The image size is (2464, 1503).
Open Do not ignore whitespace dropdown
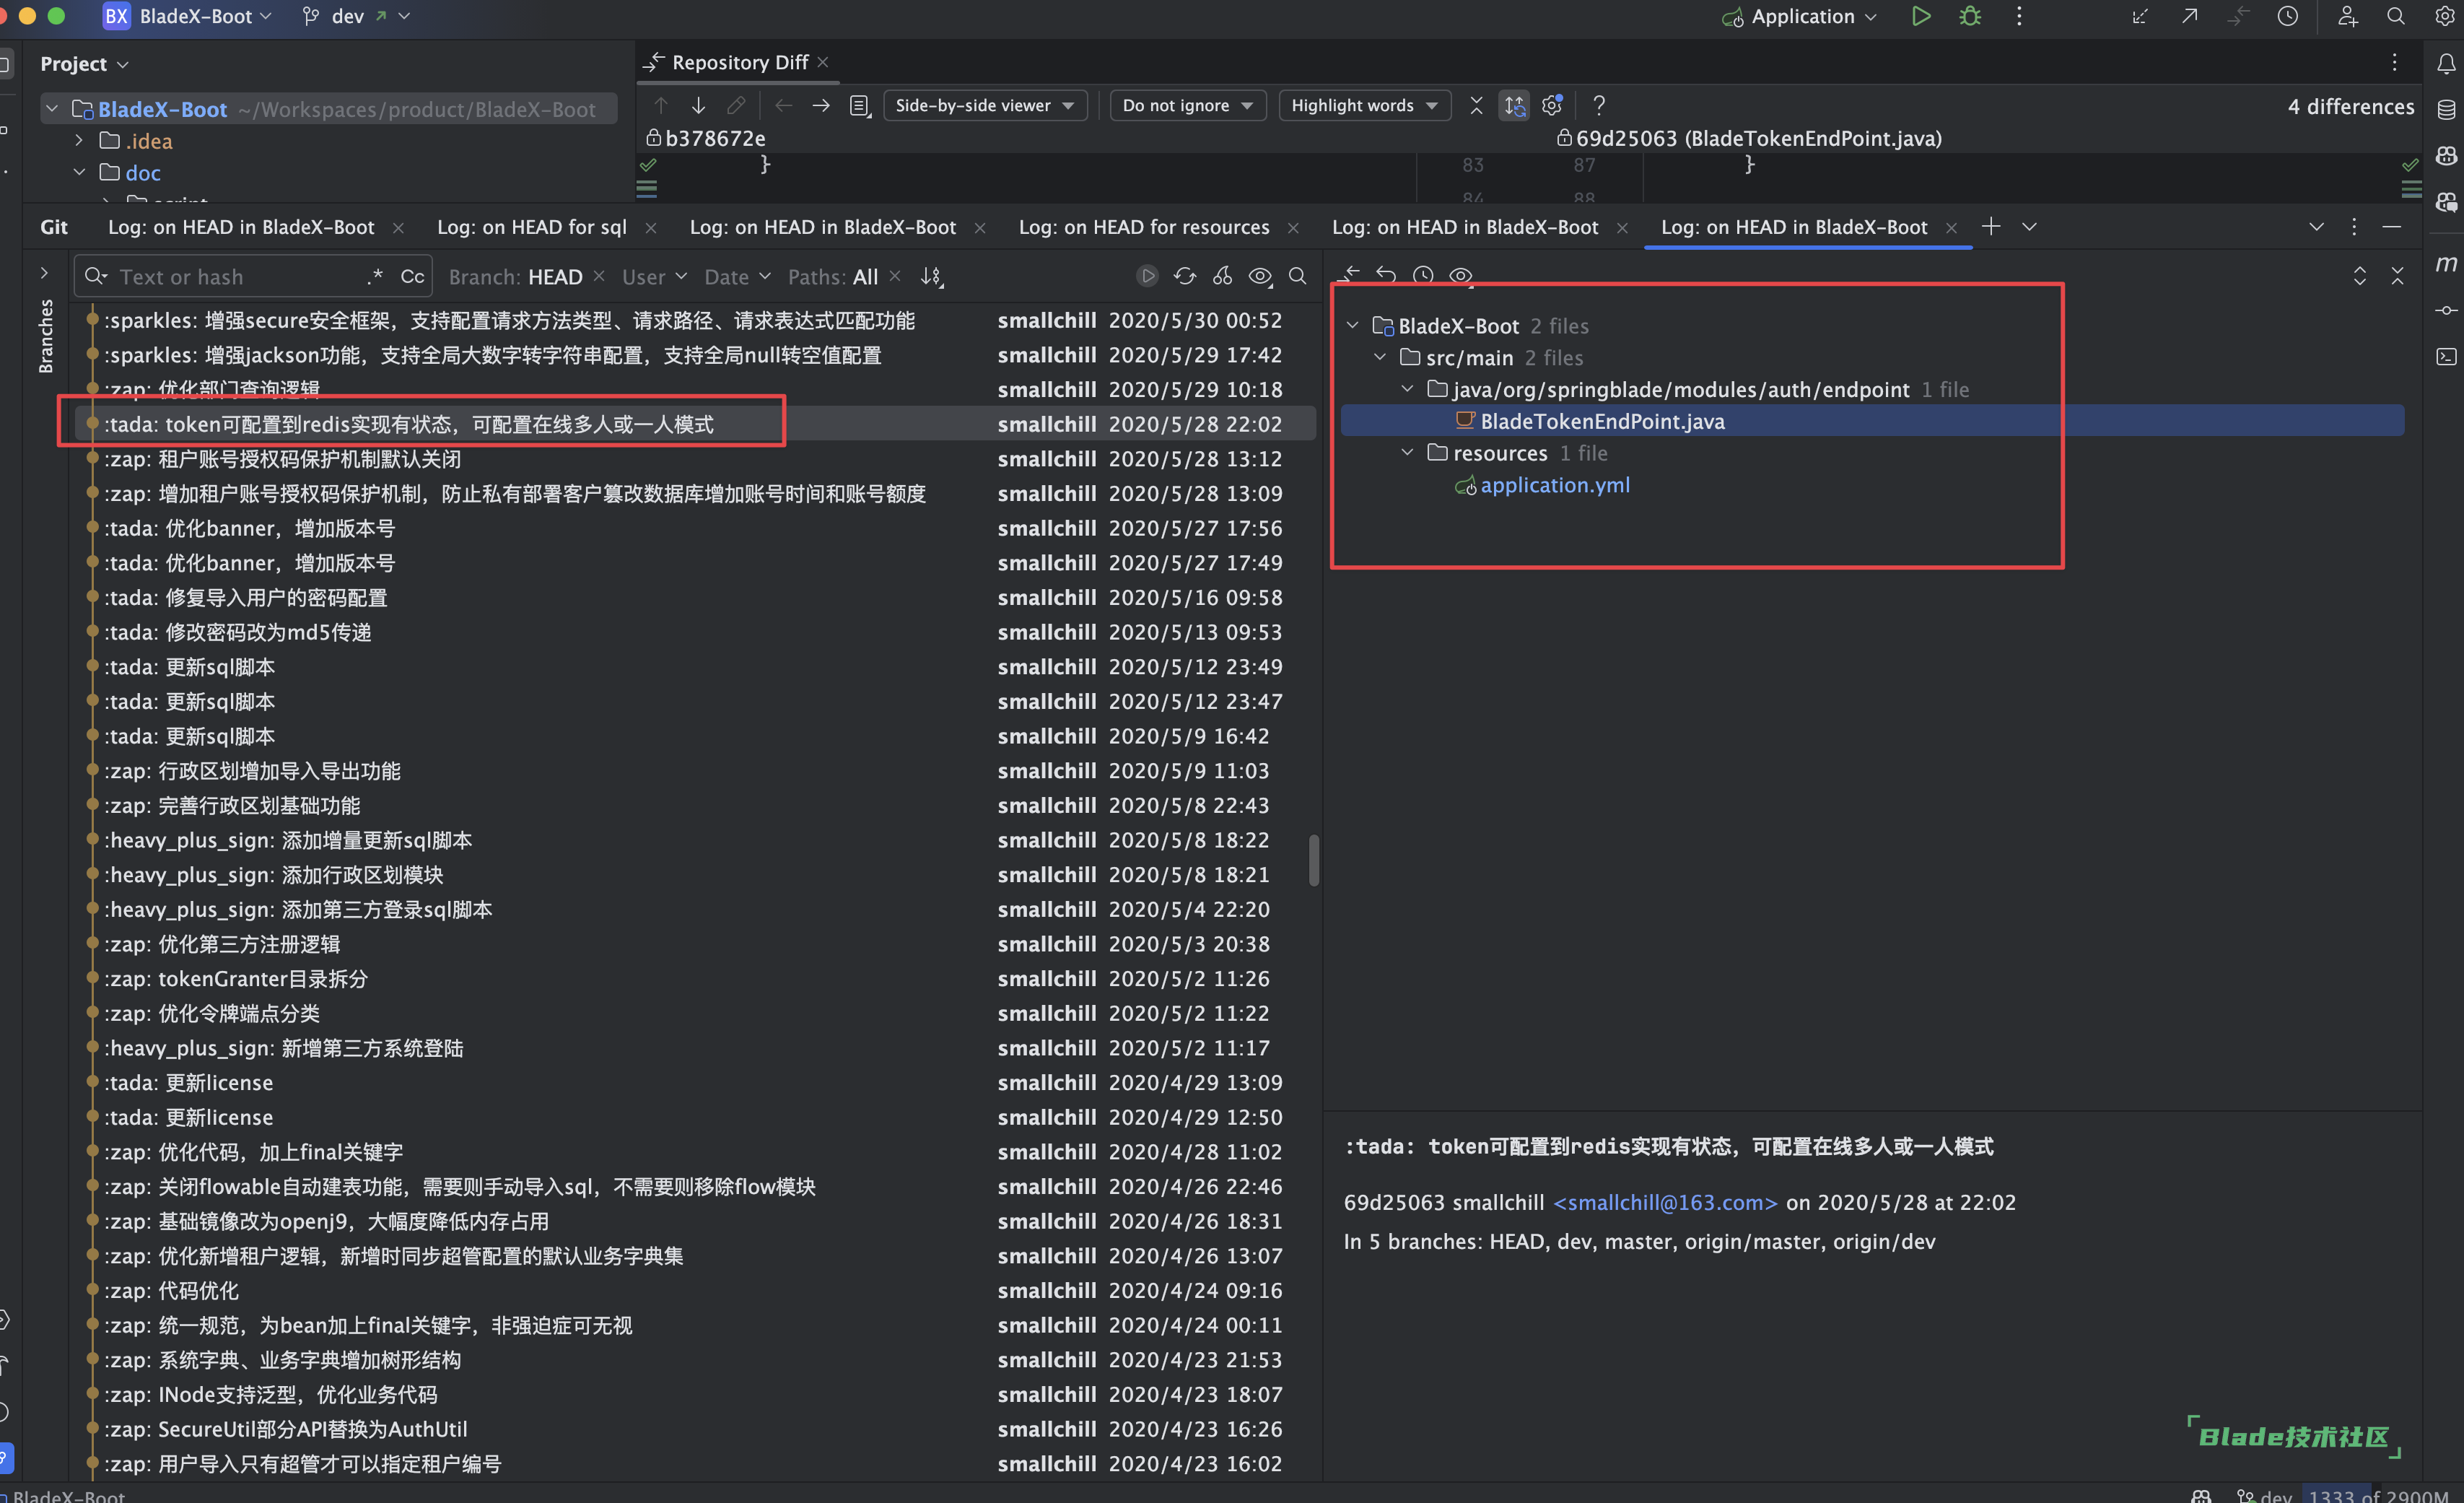tap(1187, 105)
